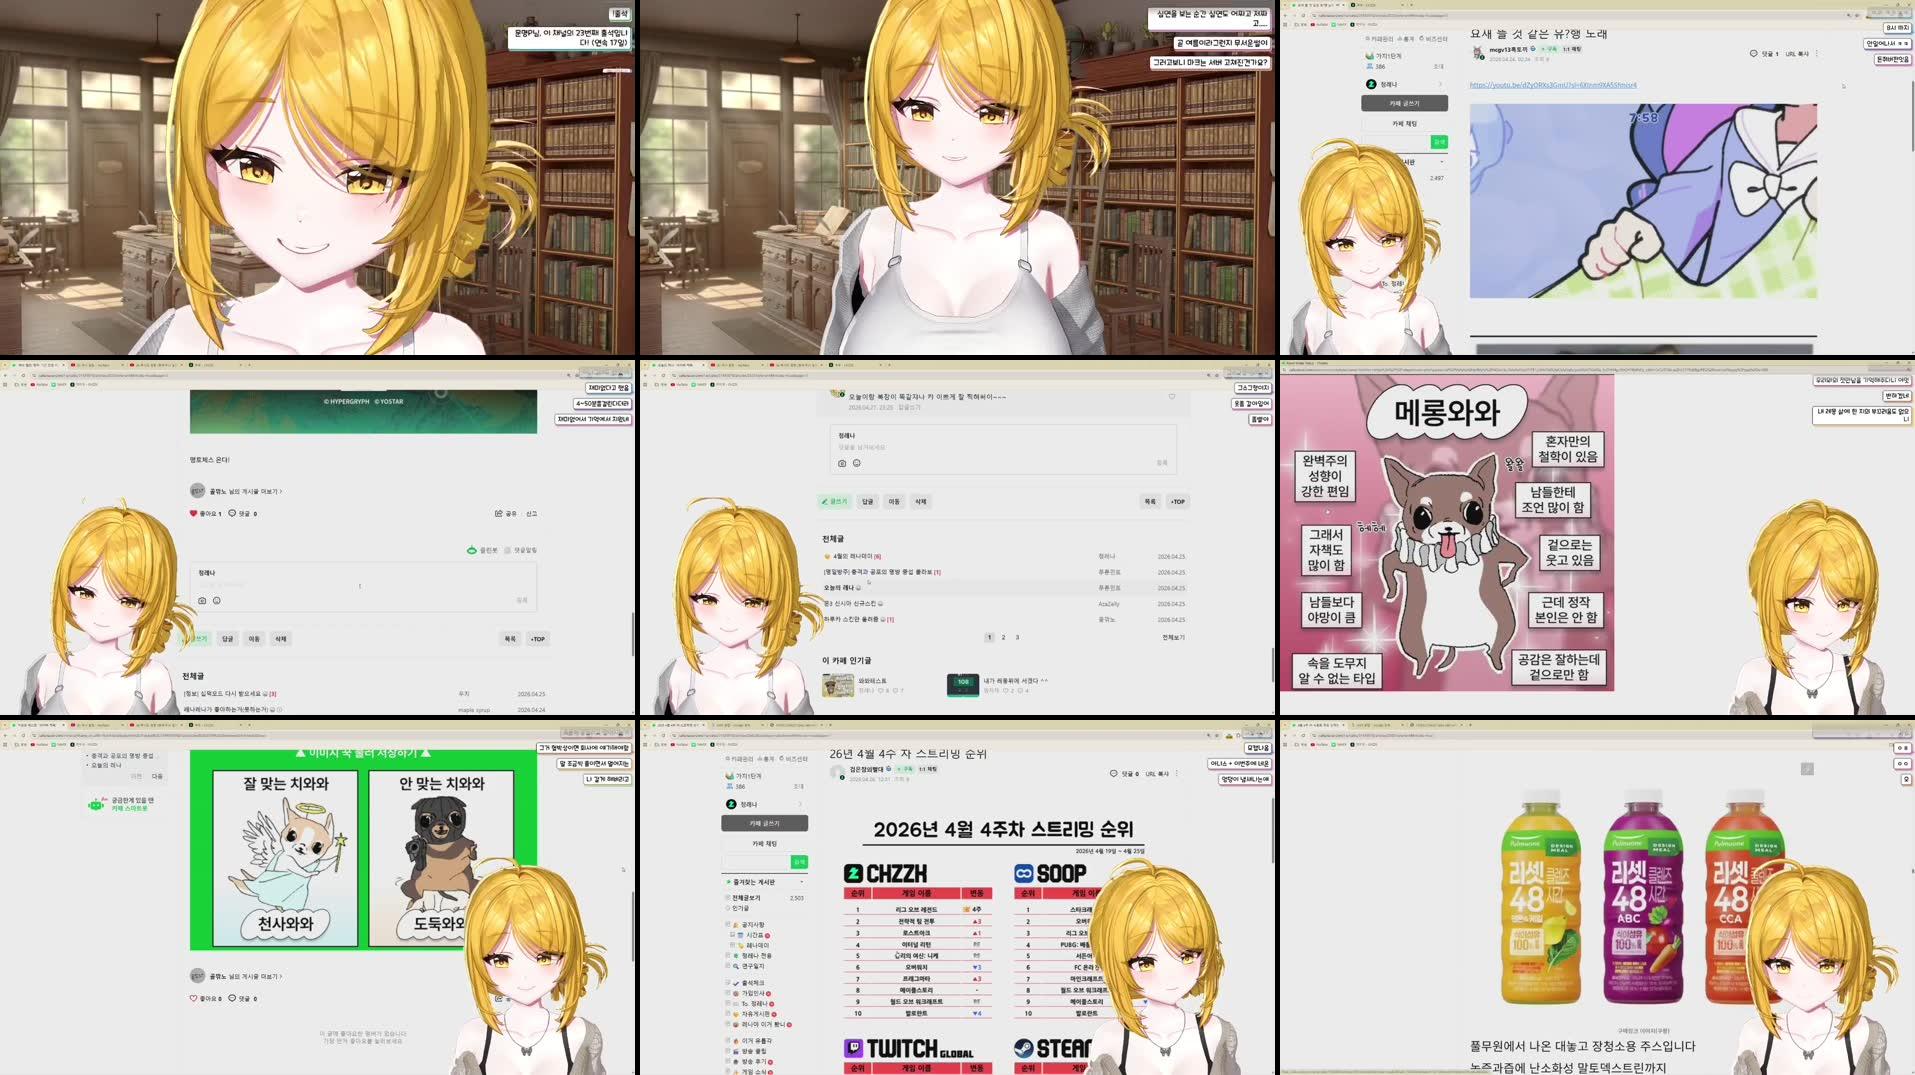Open the youtu.be link in 뉴?뱅 노래 post
1915x1075 pixels.
(x=1553, y=85)
